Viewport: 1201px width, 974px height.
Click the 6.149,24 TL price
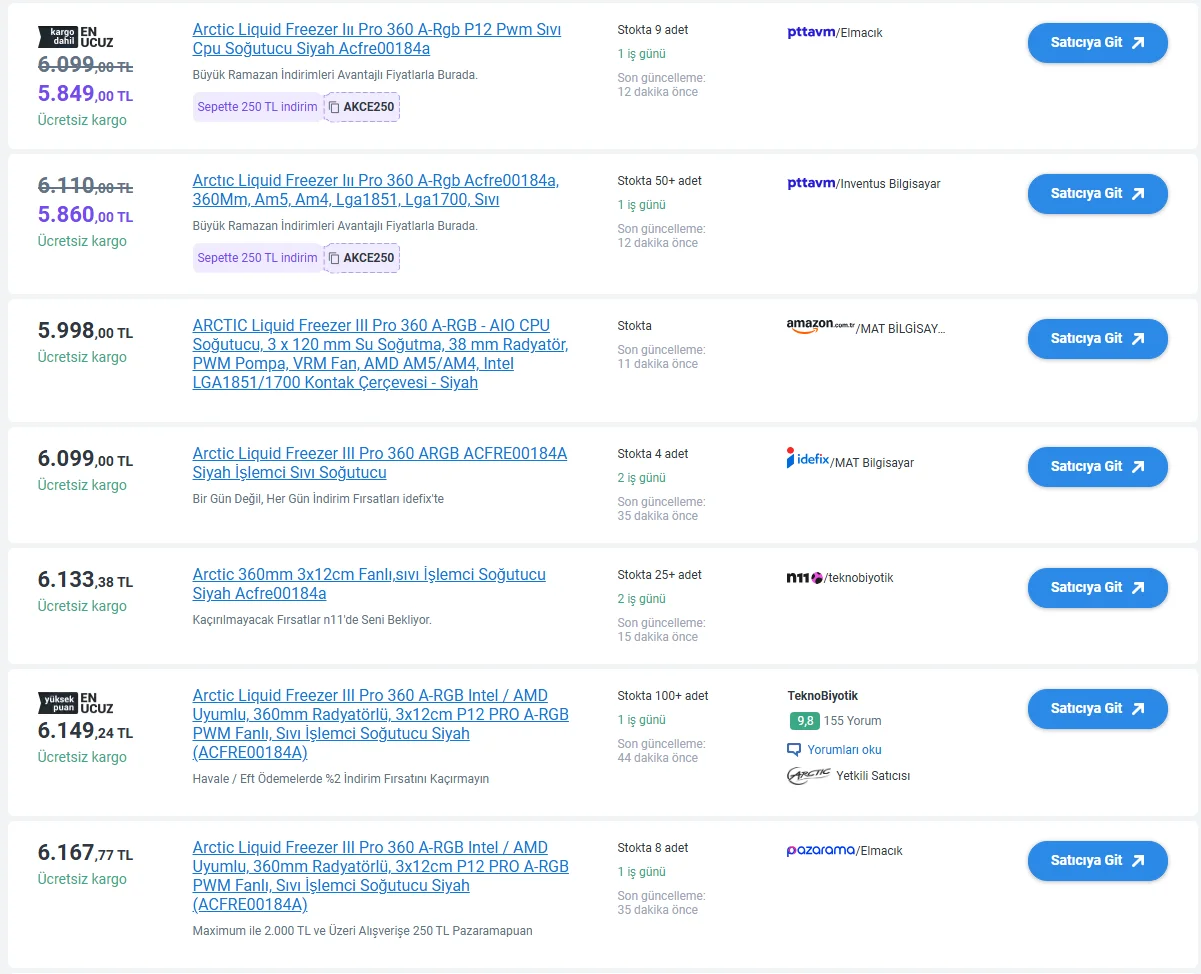85,731
